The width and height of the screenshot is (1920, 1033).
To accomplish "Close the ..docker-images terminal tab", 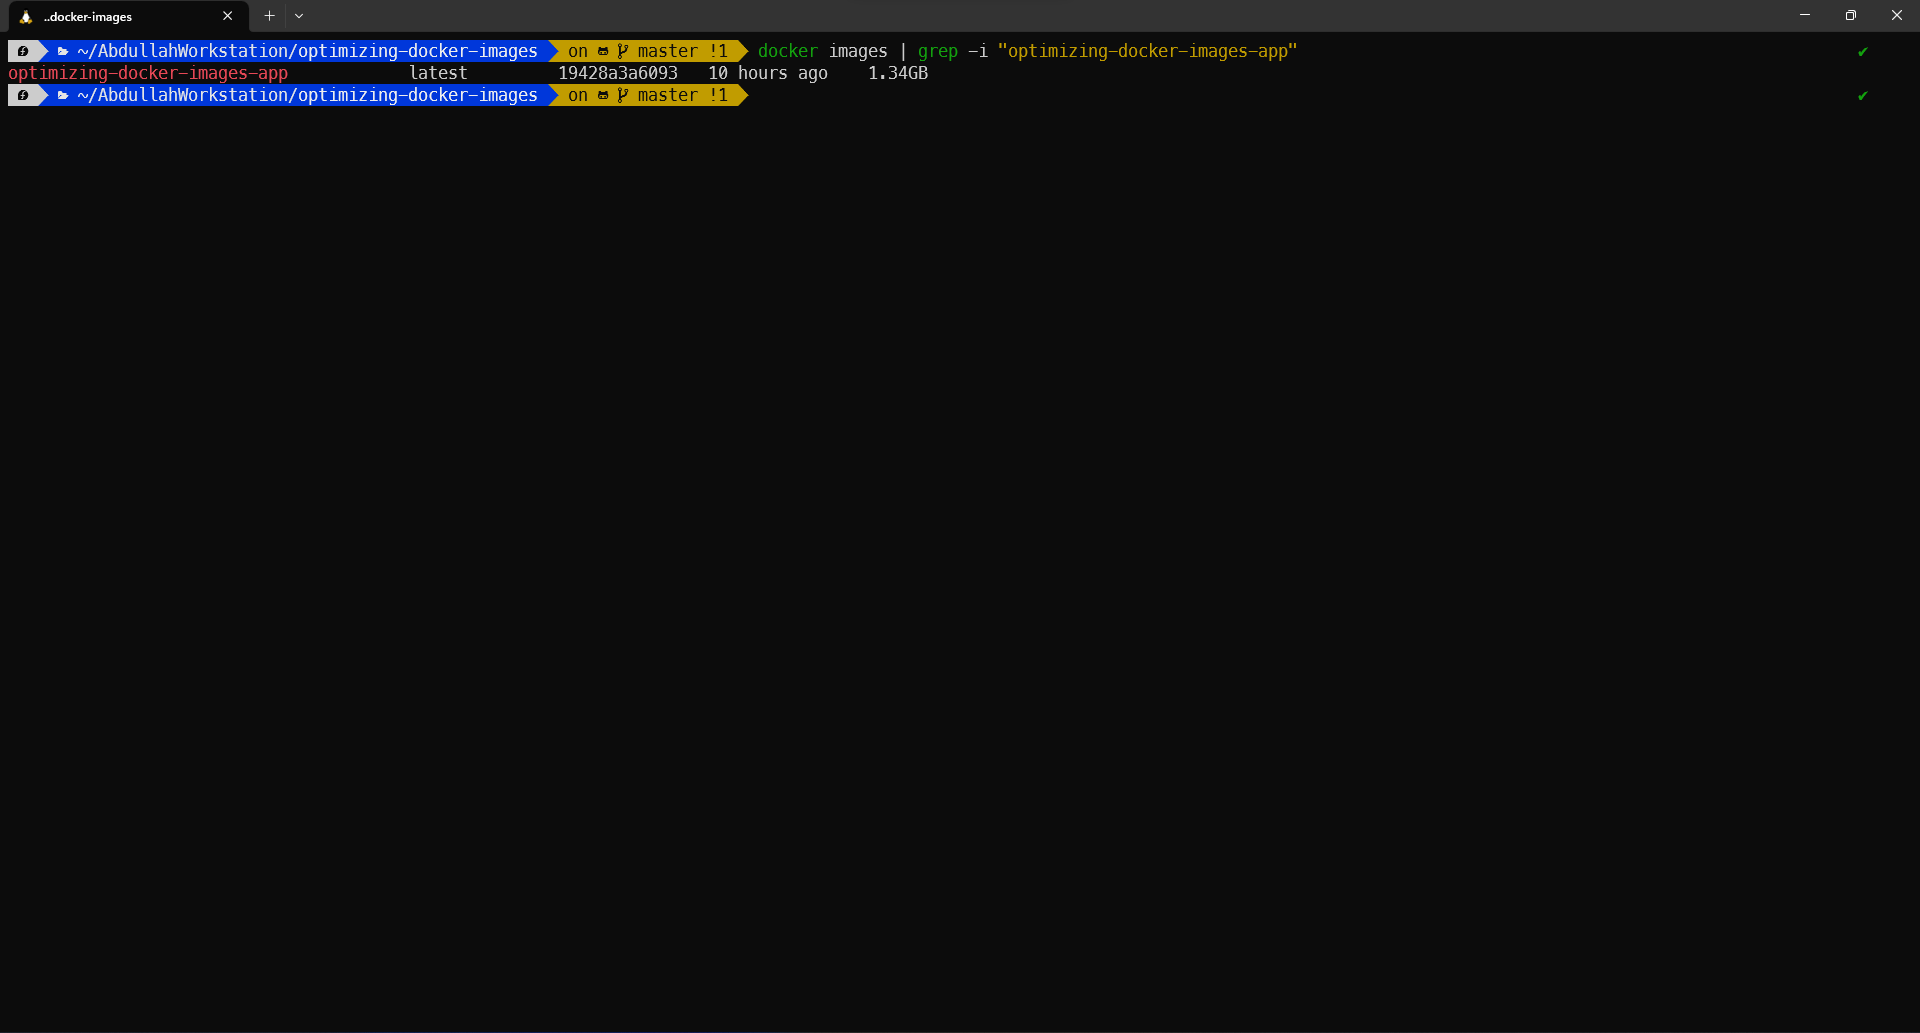I will tap(228, 16).
